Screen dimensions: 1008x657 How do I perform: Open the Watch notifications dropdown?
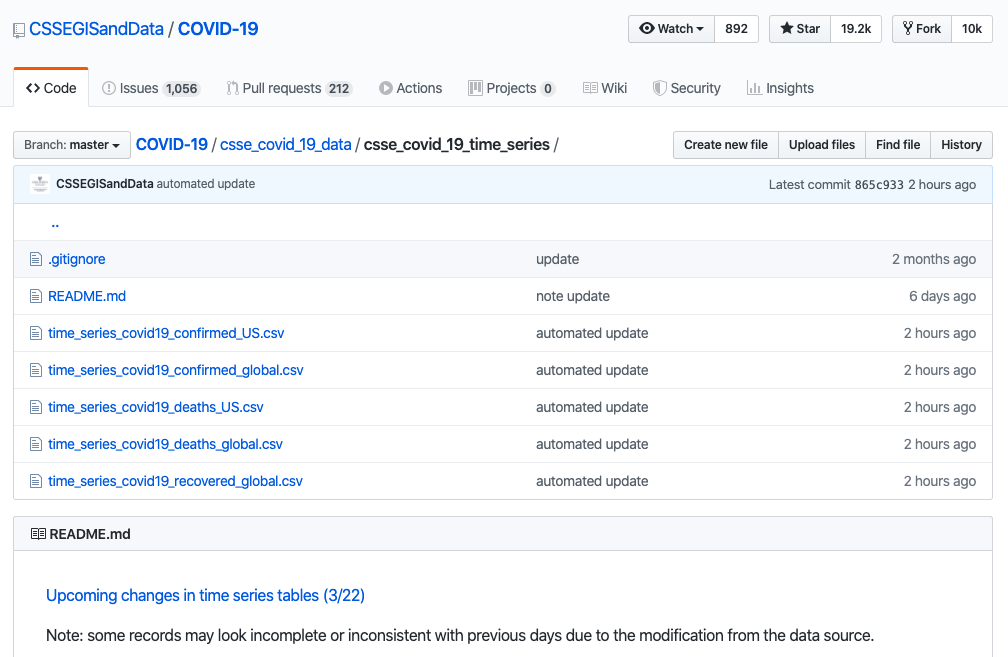pyautogui.click(x=671, y=29)
